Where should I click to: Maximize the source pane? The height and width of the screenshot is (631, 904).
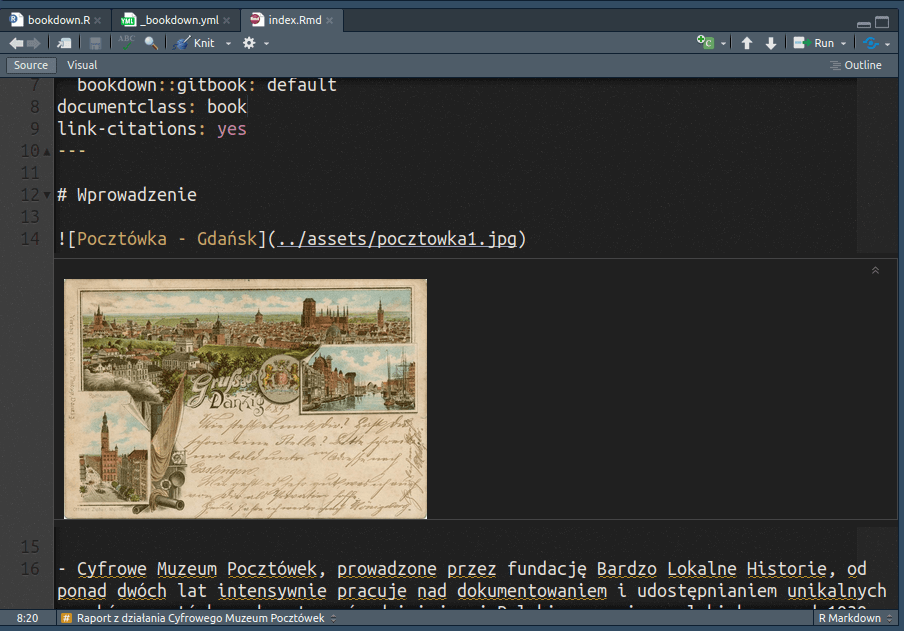point(882,22)
